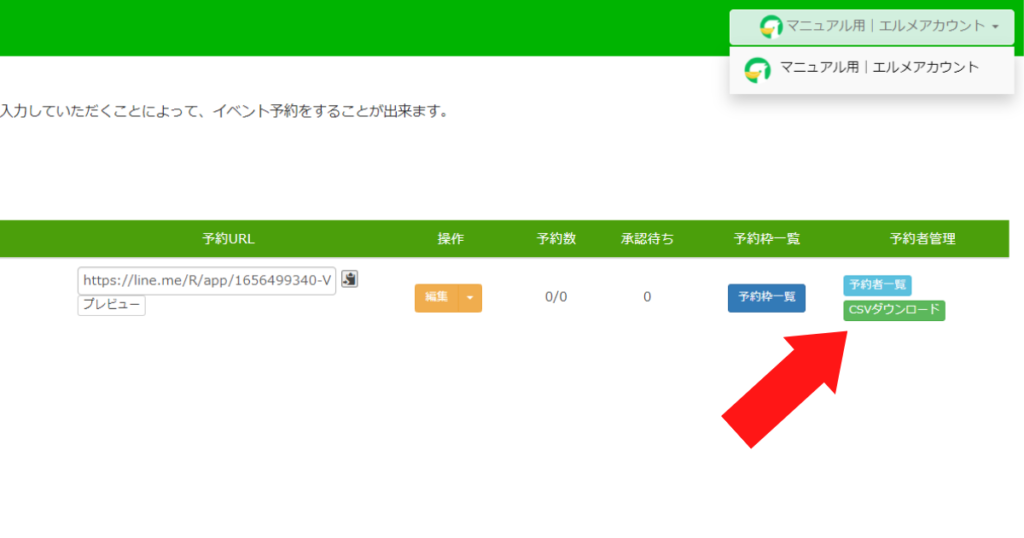This screenshot has height=538, width=1024.
Task: Open the blue 予約枠一覧 button
Action: point(767,298)
